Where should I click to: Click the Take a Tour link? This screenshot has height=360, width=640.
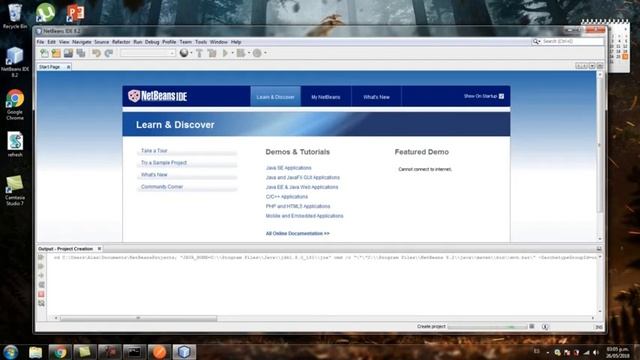154,151
